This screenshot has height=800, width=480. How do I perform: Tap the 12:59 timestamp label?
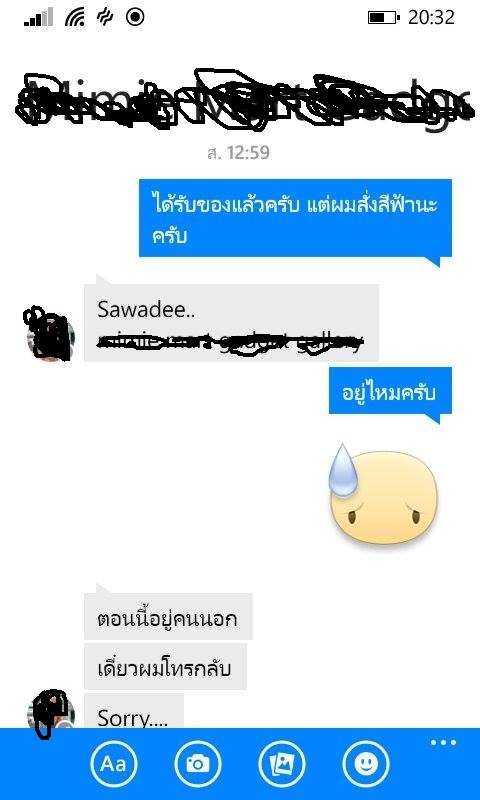238,153
